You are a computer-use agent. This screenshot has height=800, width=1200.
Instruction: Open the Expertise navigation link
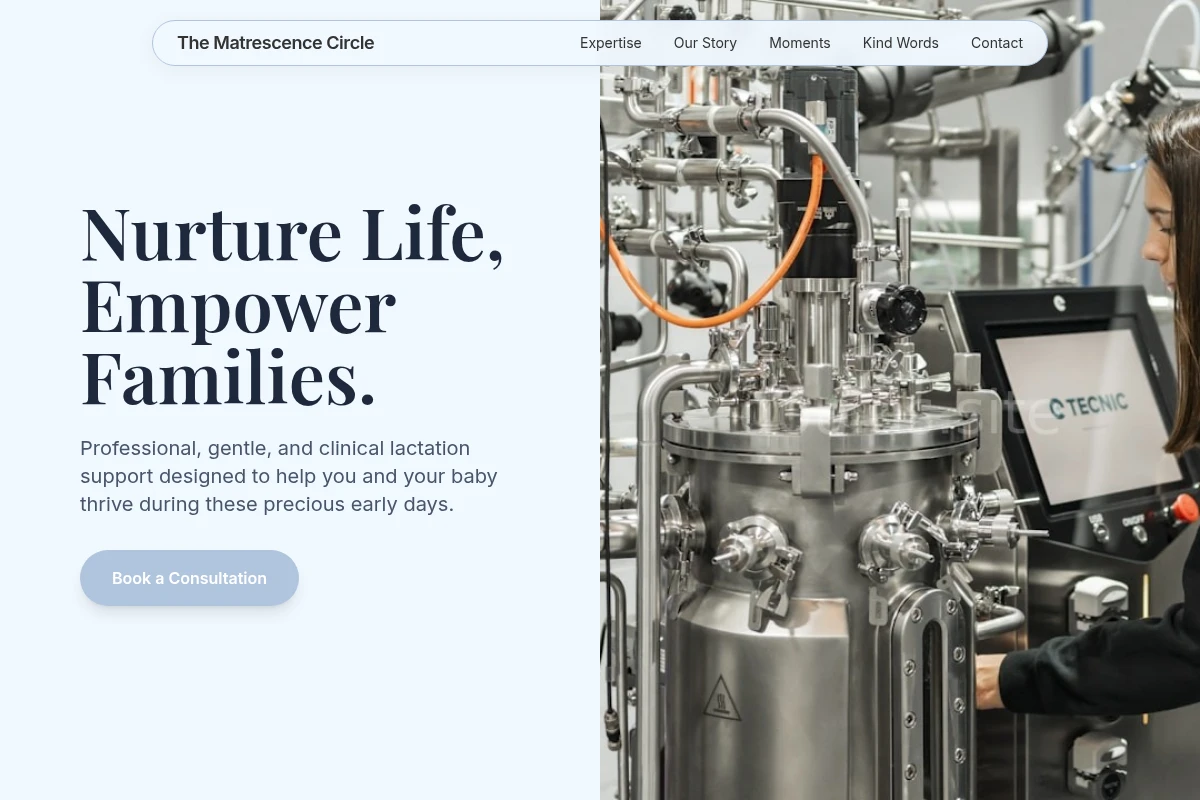[x=611, y=43]
